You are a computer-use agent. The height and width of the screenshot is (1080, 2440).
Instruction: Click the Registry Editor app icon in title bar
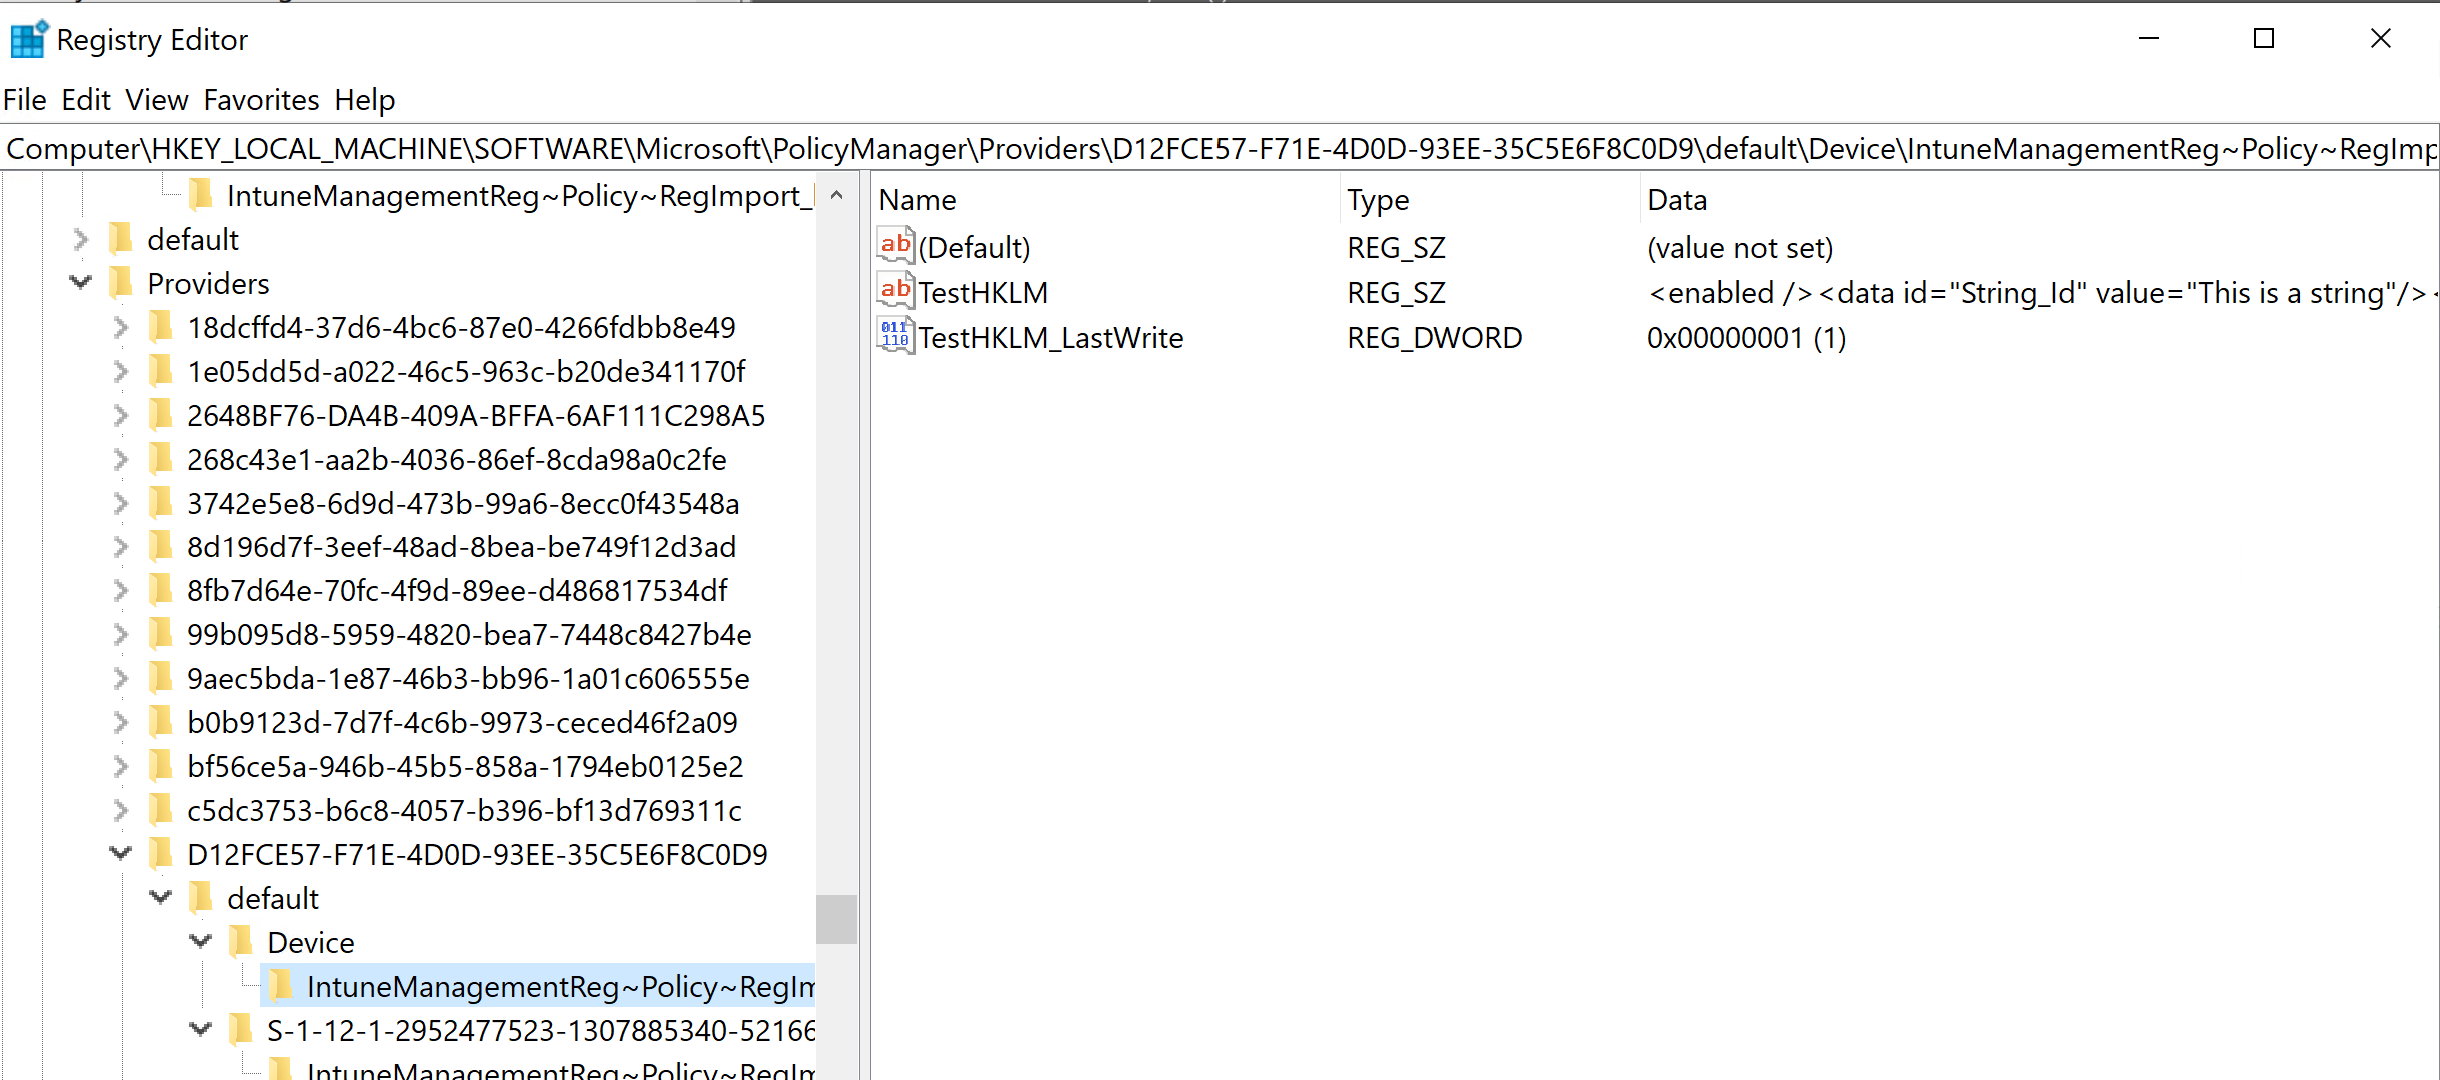click(x=28, y=40)
